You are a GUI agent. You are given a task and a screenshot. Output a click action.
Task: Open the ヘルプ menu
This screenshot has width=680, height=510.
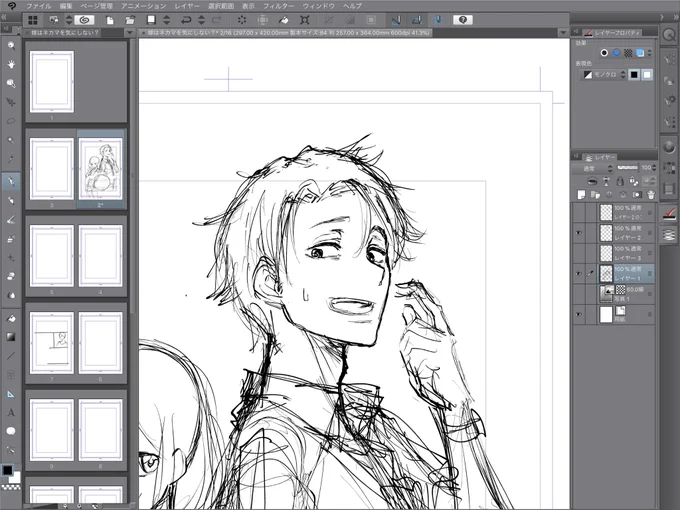pyautogui.click(x=352, y=6)
